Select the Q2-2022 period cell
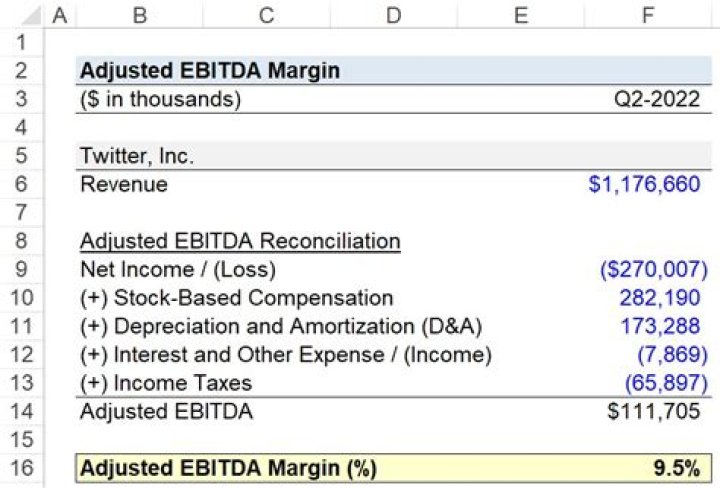720x488 pixels. click(657, 99)
